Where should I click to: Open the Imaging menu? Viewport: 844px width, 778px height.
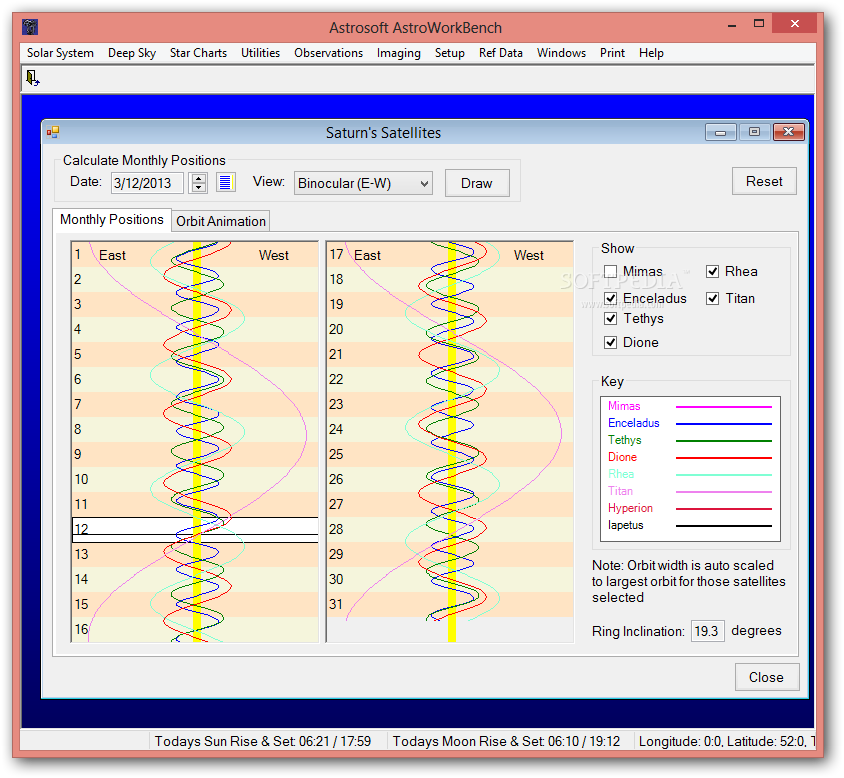399,53
